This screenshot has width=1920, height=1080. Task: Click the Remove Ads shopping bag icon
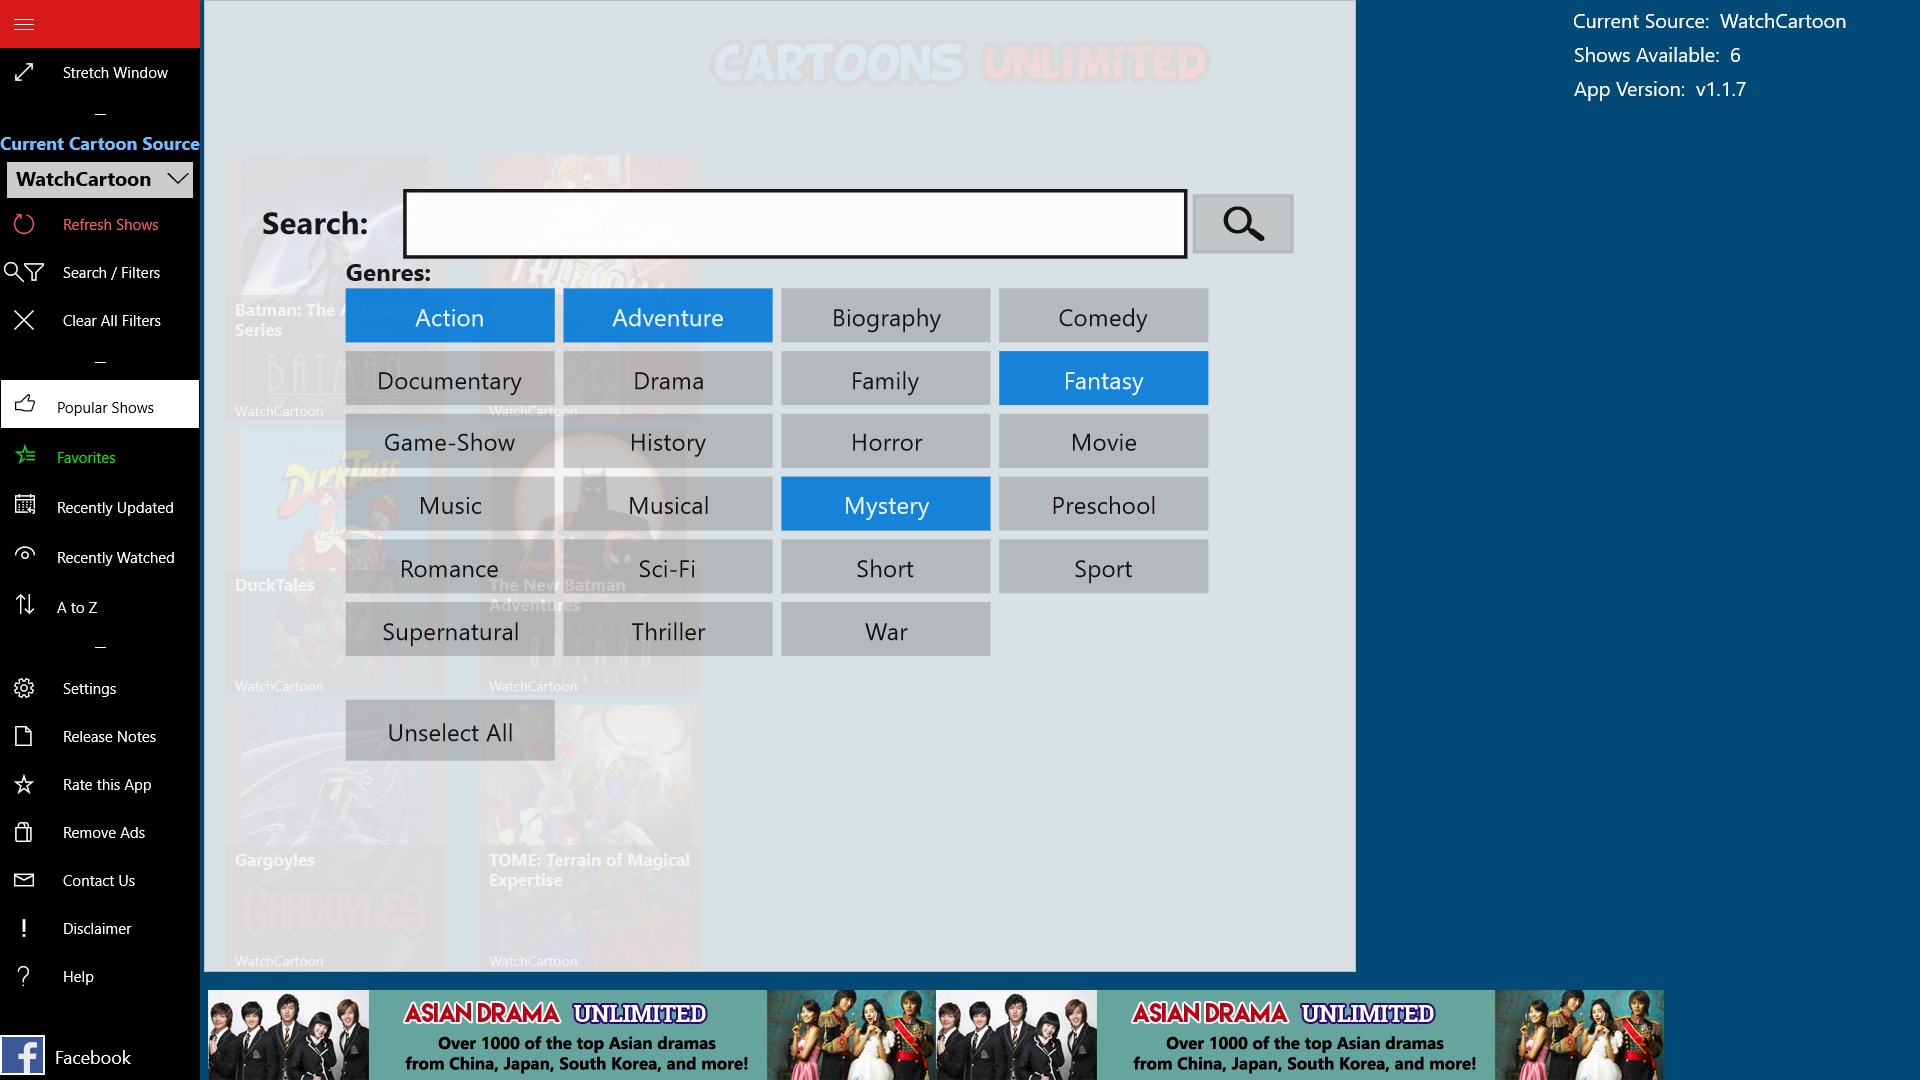click(x=24, y=832)
